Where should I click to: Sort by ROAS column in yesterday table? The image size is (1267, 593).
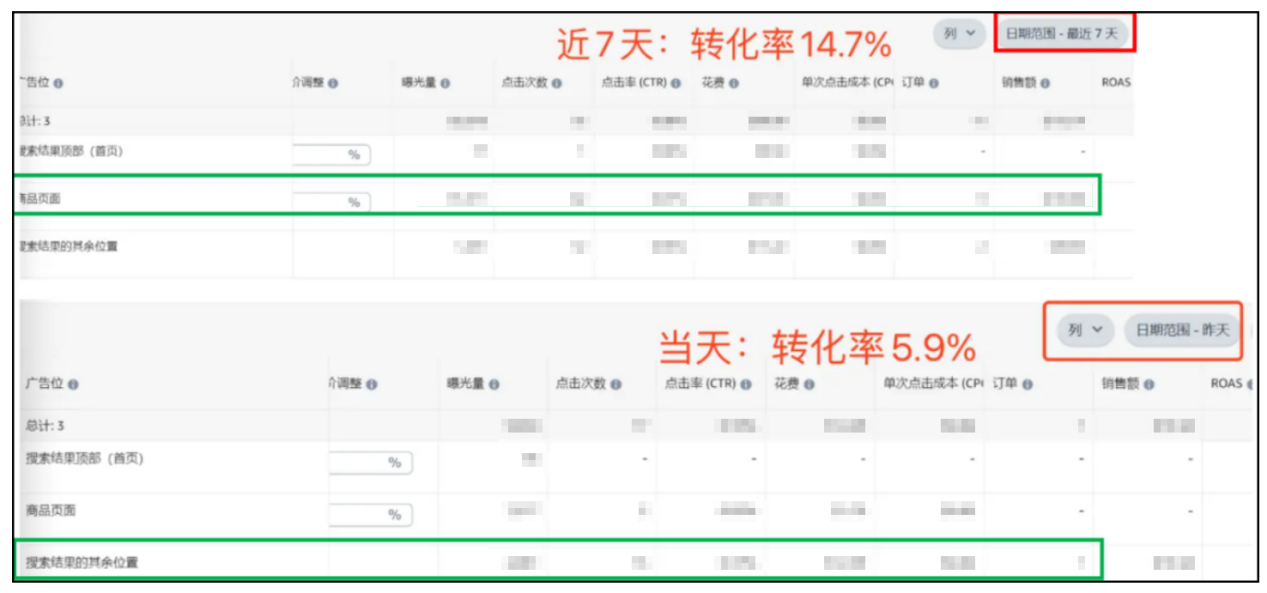click(x=1226, y=384)
